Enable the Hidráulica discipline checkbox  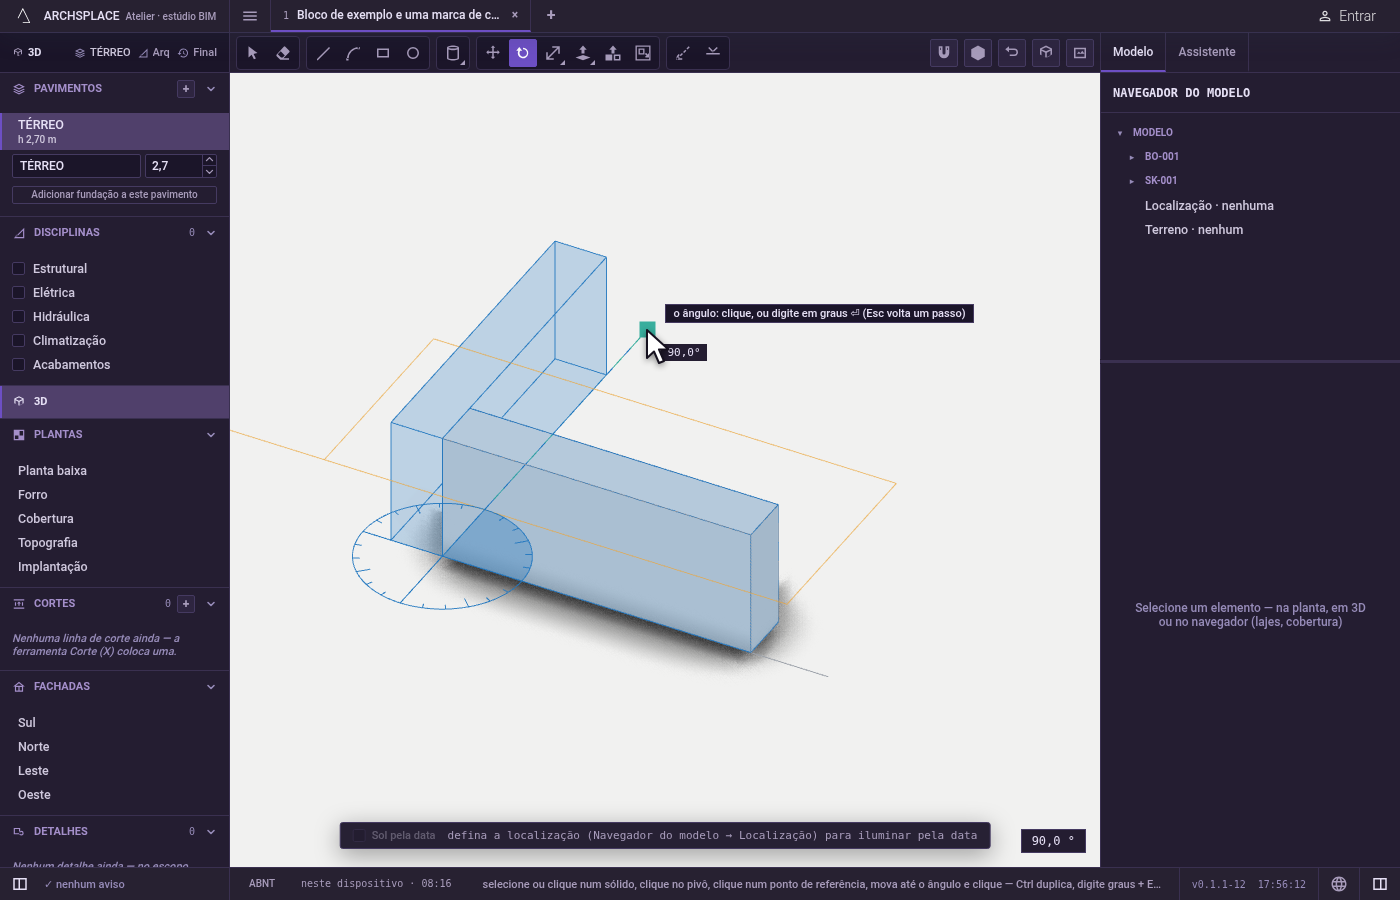(x=18, y=317)
